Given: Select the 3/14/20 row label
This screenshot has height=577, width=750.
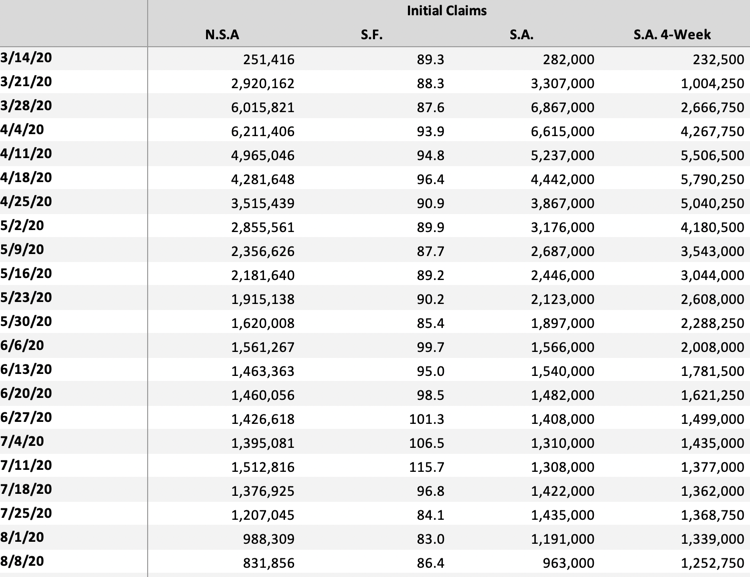Looking at the screenshot, I should (27, 58).
